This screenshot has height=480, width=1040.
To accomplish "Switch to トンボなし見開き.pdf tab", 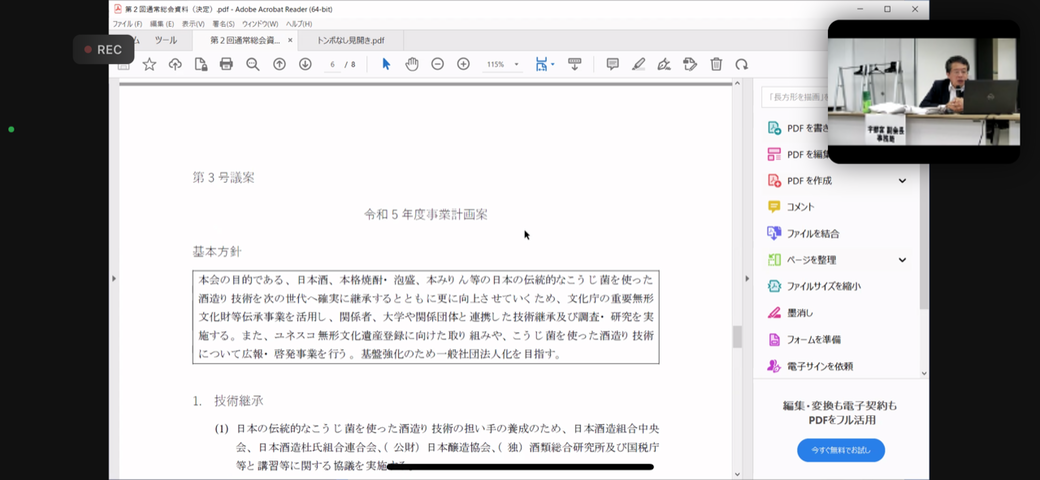I will tap(350, 40).
